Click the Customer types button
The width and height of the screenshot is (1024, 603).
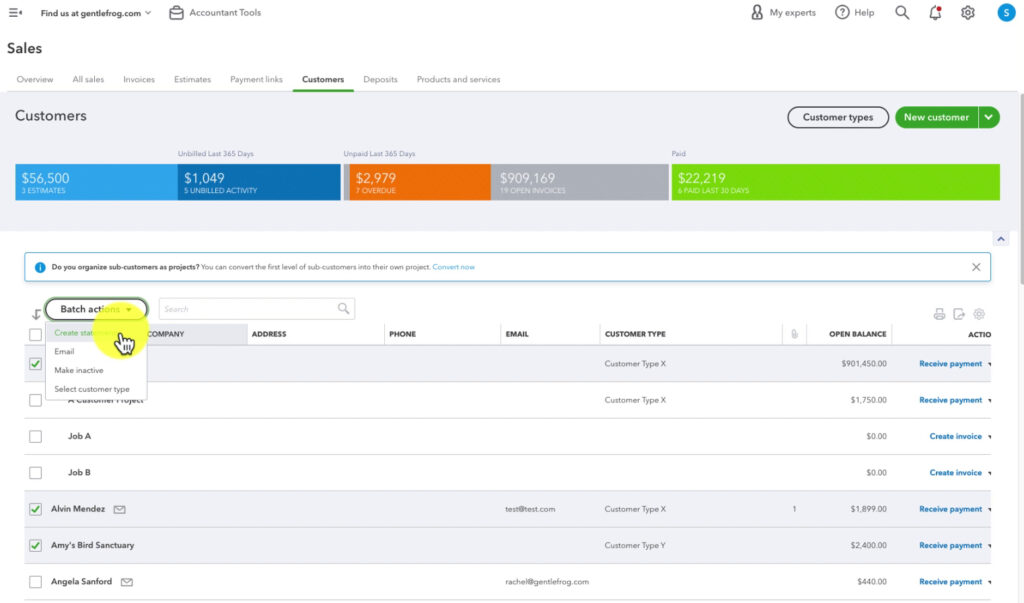pyautogui.click(x=837, y=117)
